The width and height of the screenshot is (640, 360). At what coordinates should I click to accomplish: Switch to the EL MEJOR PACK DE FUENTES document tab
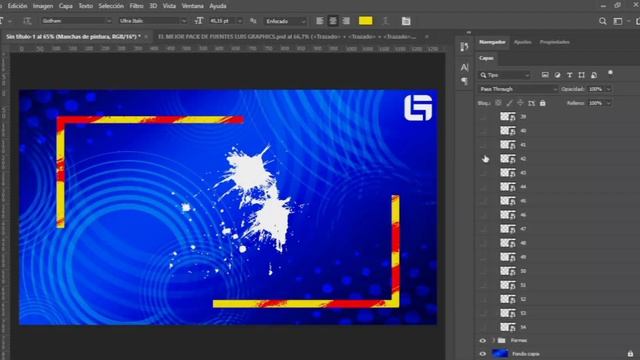coord(287,37)
